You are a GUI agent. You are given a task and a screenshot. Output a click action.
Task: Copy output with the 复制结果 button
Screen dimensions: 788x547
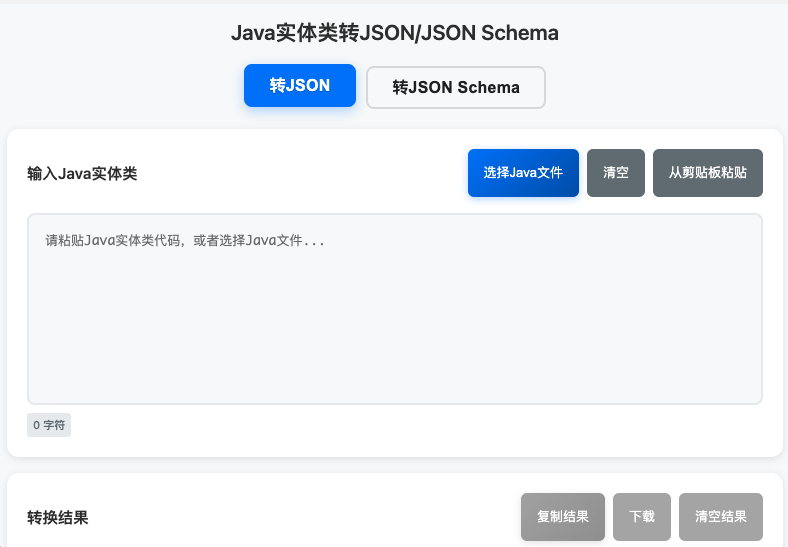point(563,517)
